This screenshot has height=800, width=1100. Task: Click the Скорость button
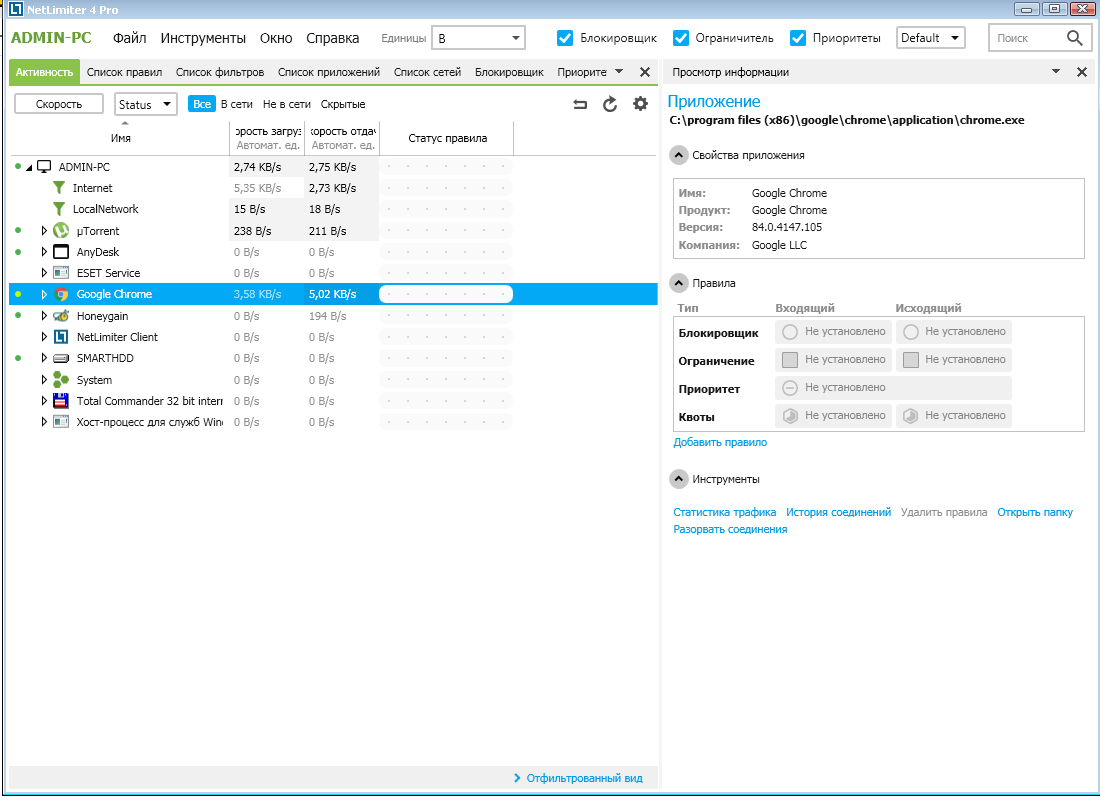59,105
